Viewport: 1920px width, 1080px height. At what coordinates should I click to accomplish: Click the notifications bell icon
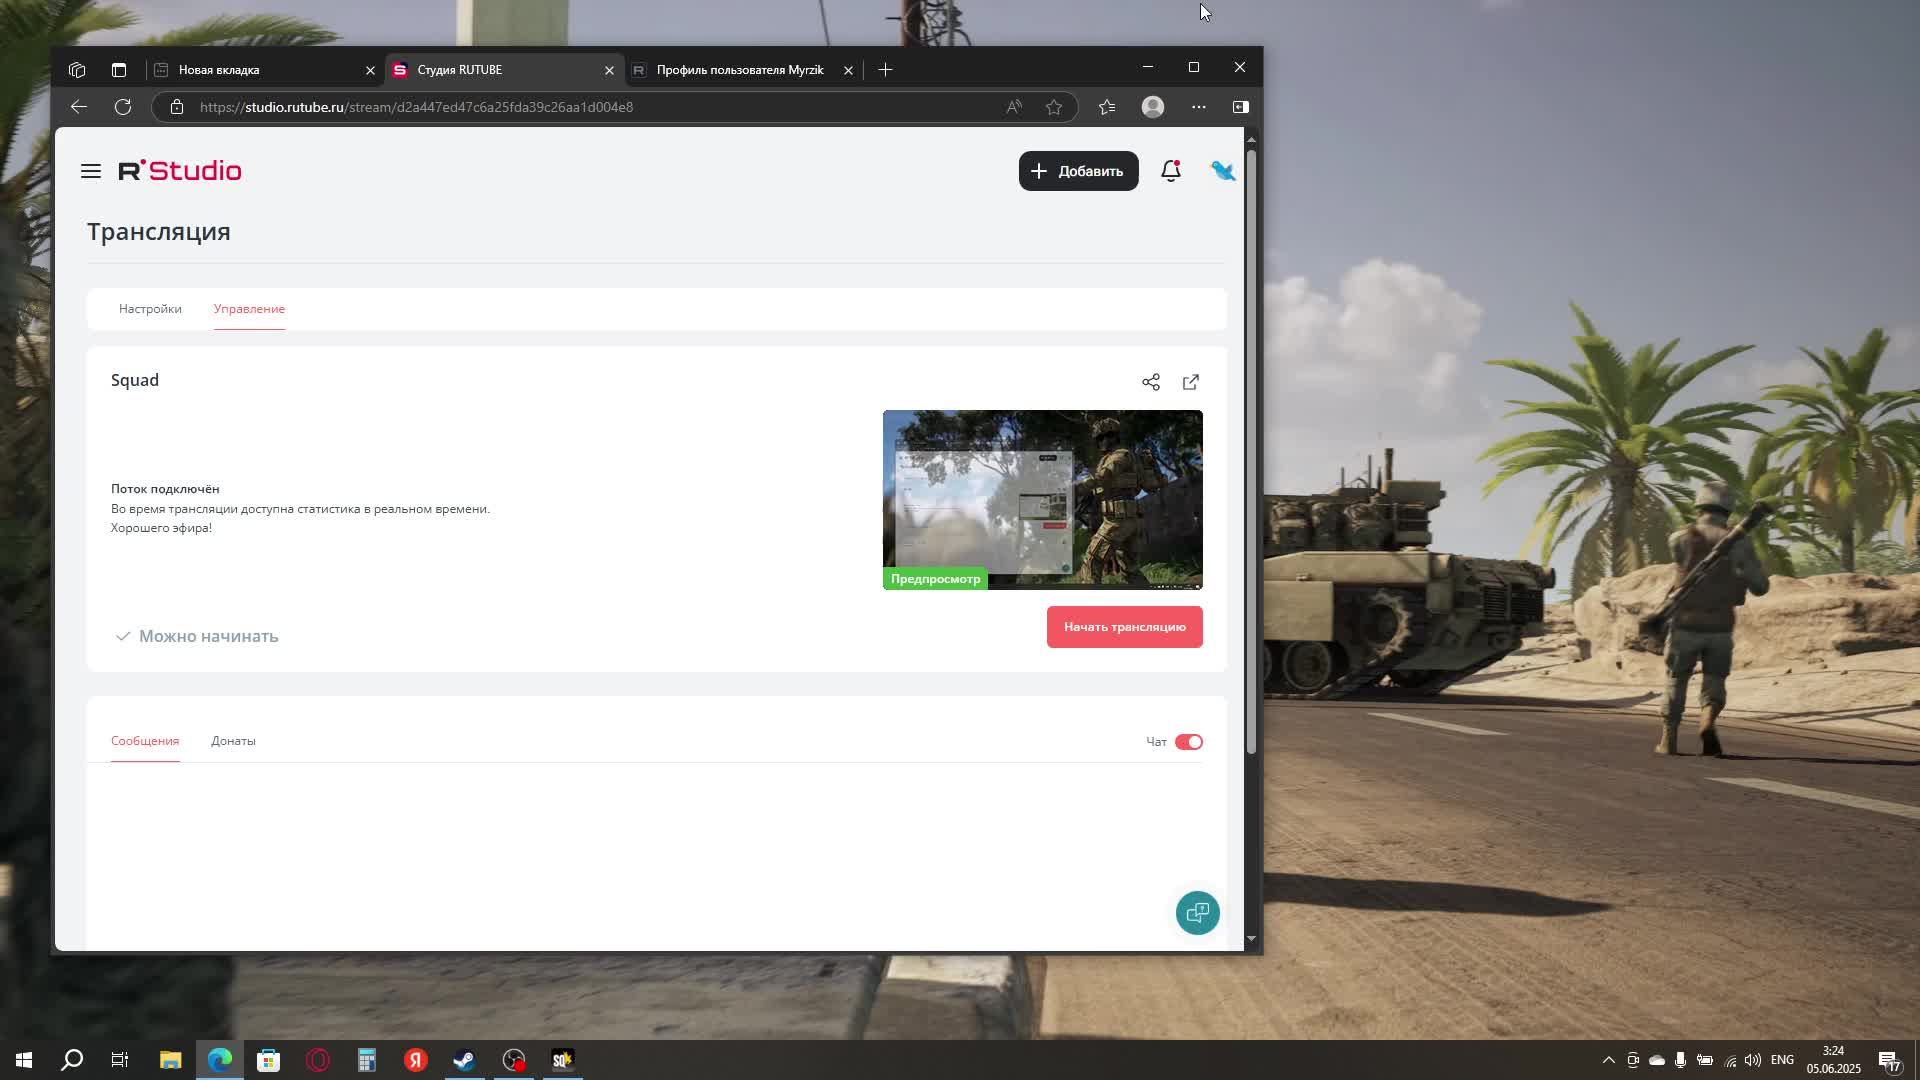pos(1171,171)
